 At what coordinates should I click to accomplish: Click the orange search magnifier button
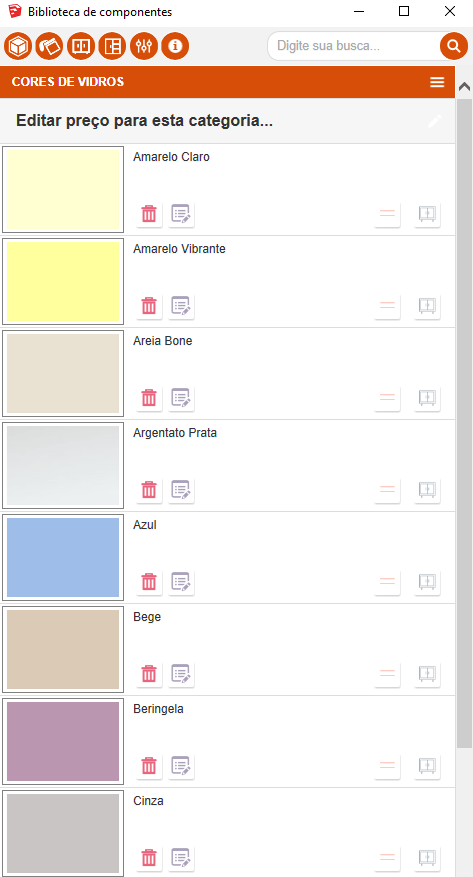click(x=453, y=46)
